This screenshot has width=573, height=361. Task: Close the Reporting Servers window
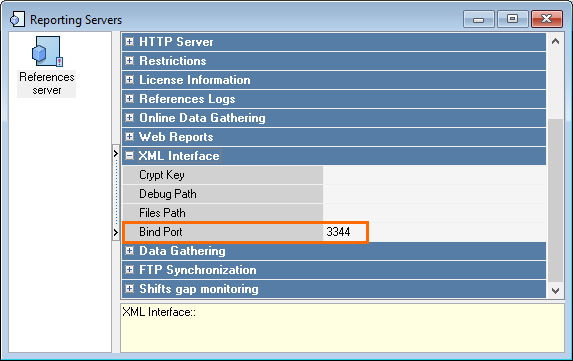(547, 19)
